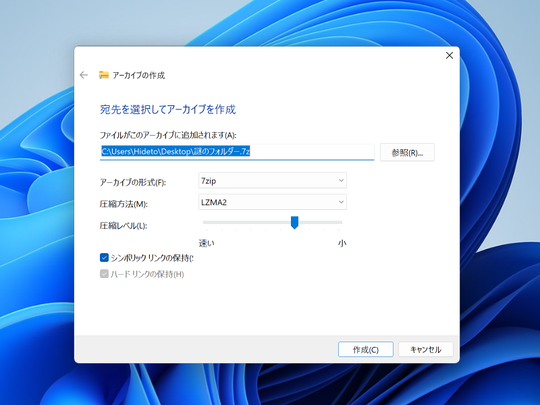Click the 圧縮方法(M): label
Image resolution: width=540 pixels, height=405 pixels.
(x=124, y=204)
